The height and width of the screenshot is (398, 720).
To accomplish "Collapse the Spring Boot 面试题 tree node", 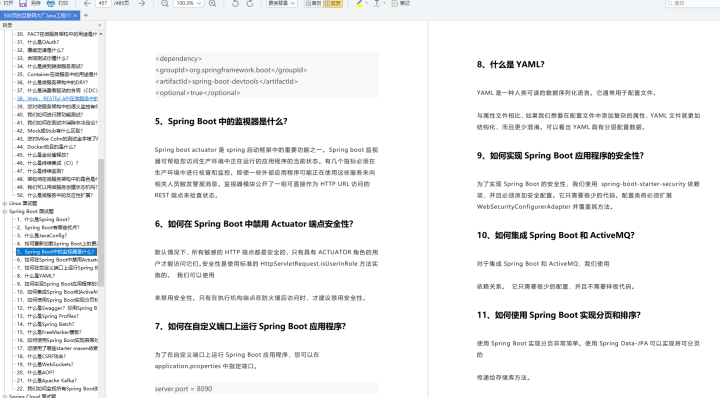I will 5,212.
